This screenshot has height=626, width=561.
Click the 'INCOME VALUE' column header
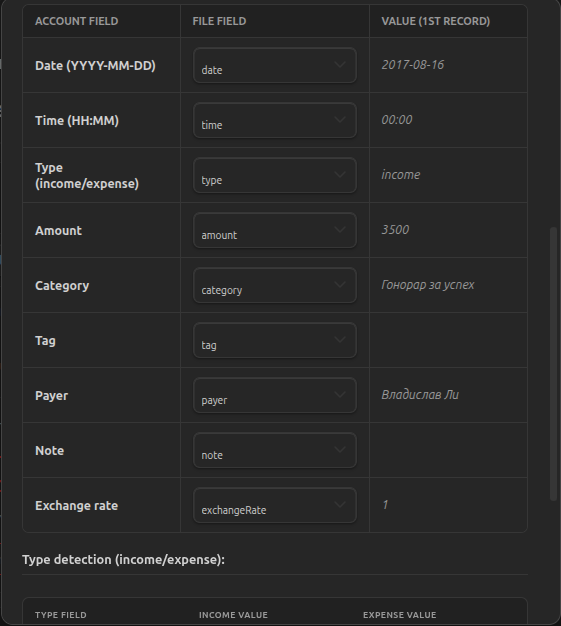[x=233, y=615]
